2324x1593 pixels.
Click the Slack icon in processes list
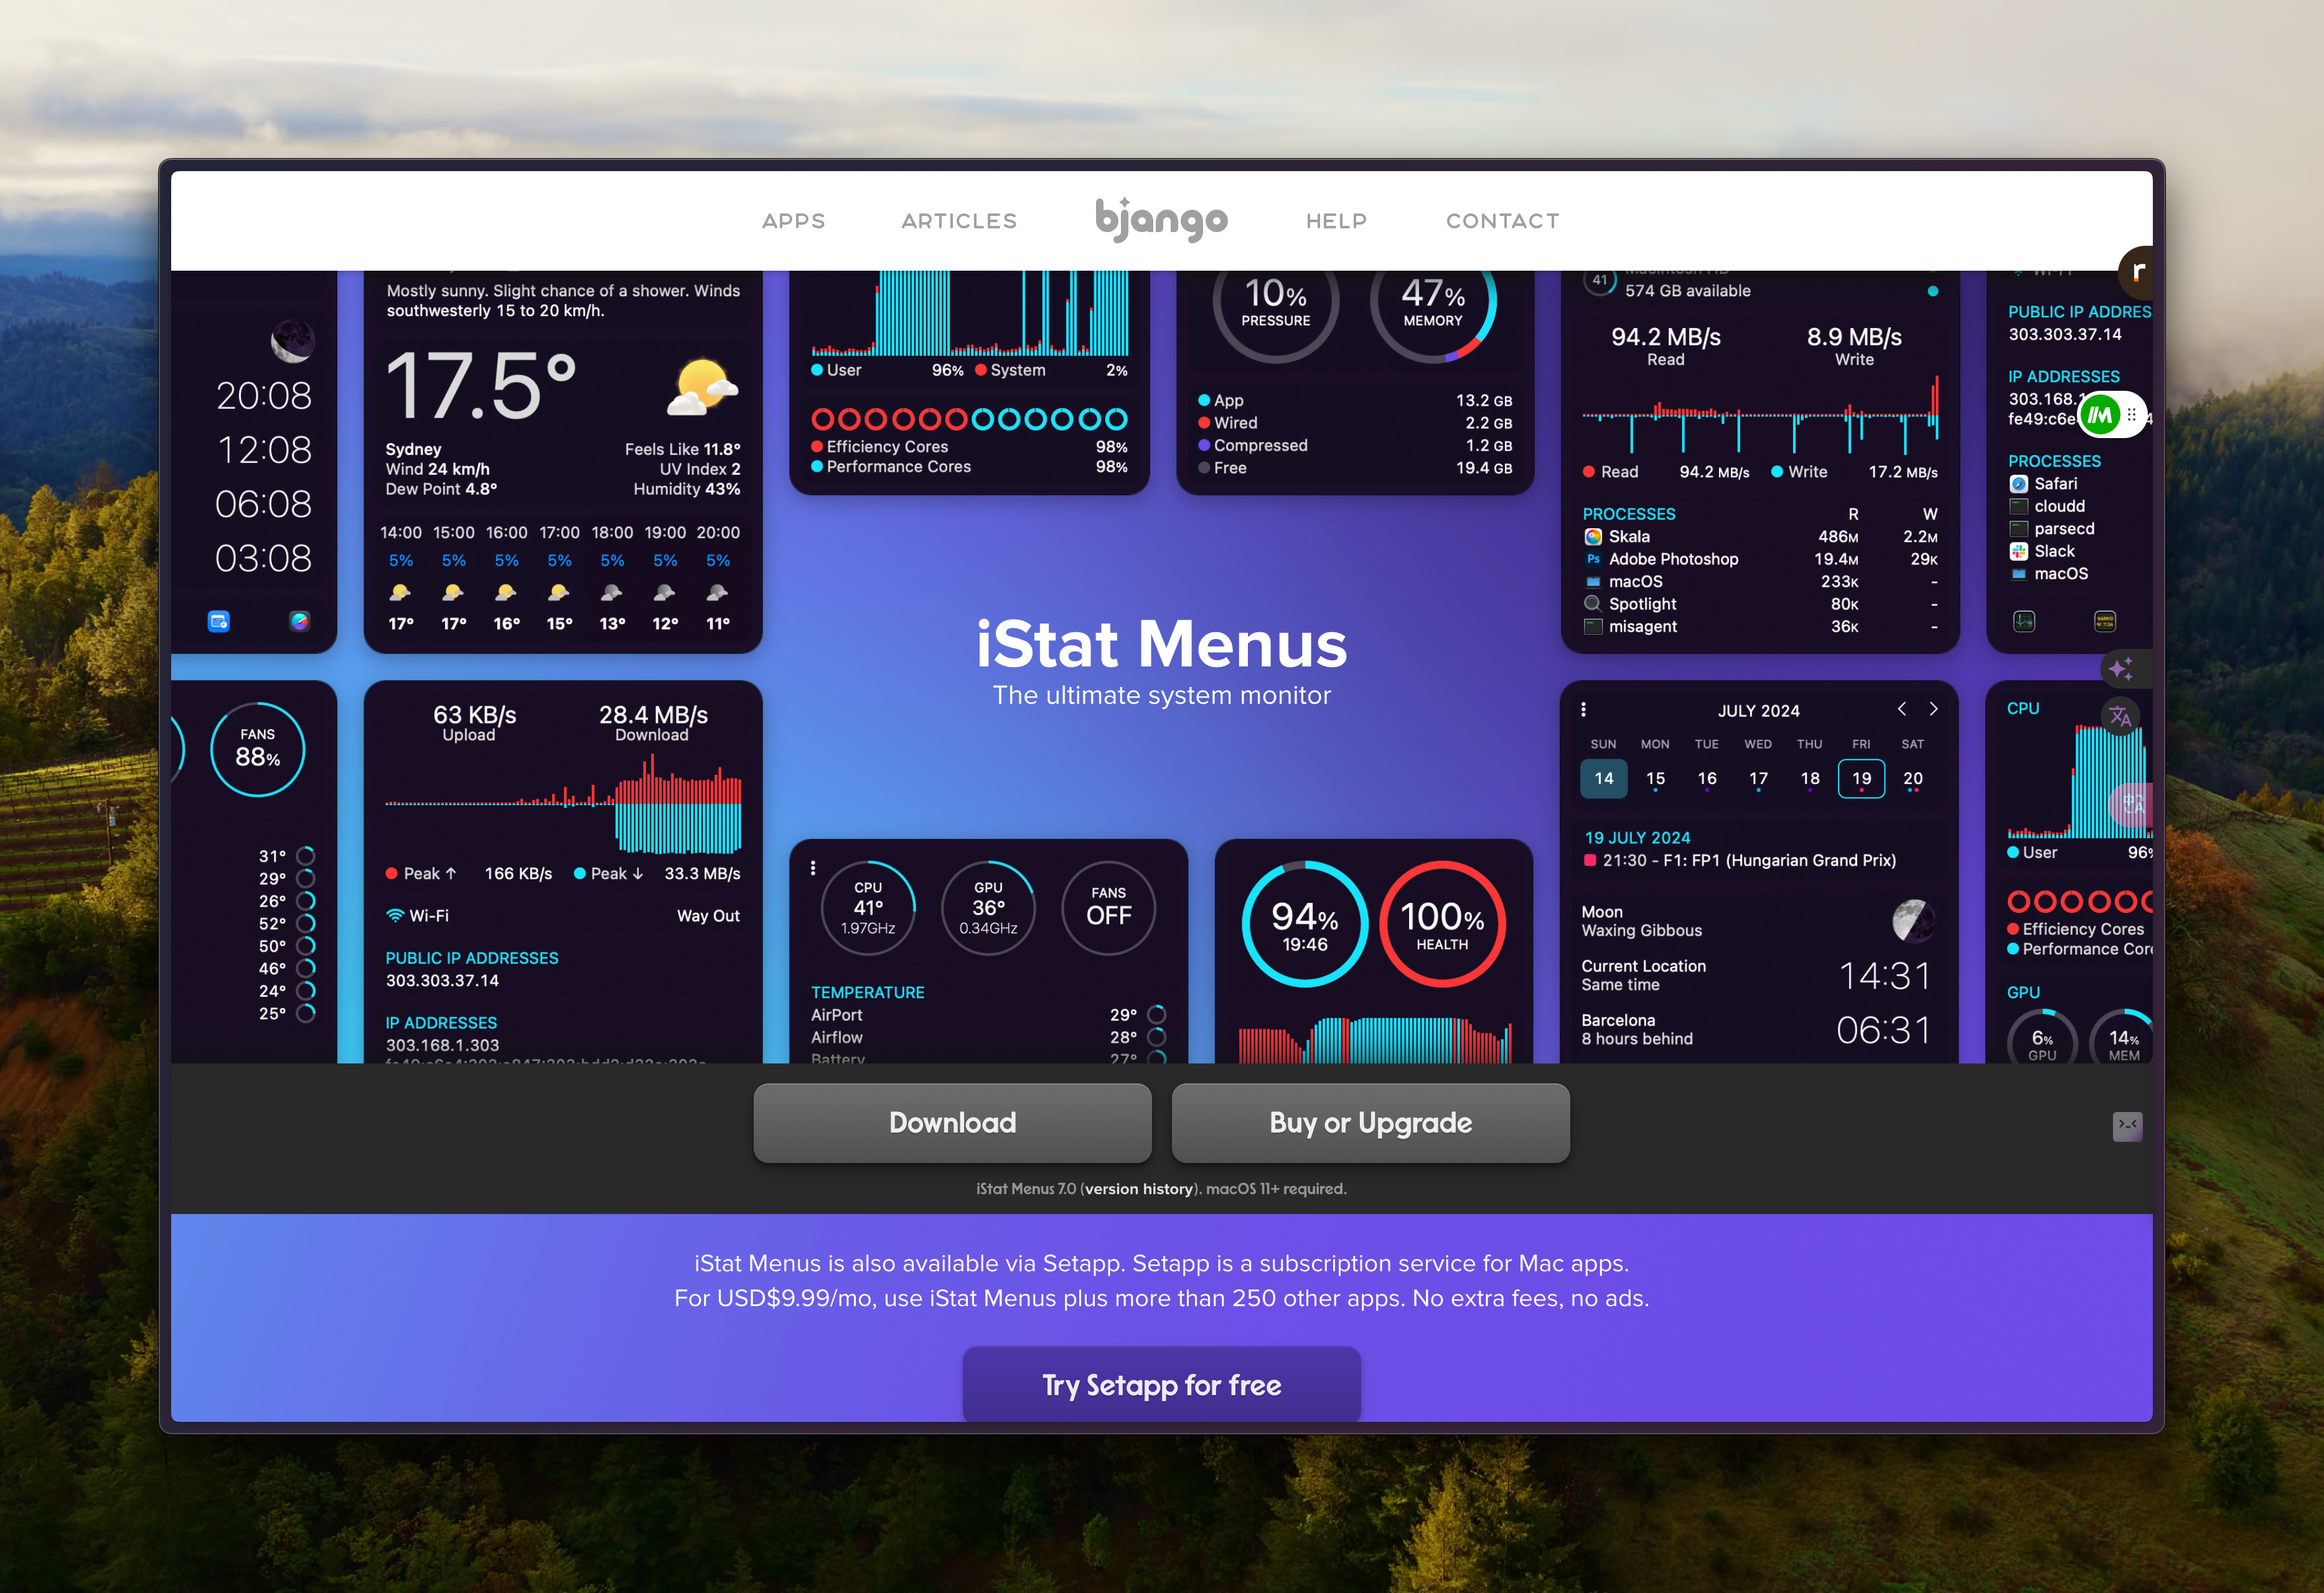2018,551
